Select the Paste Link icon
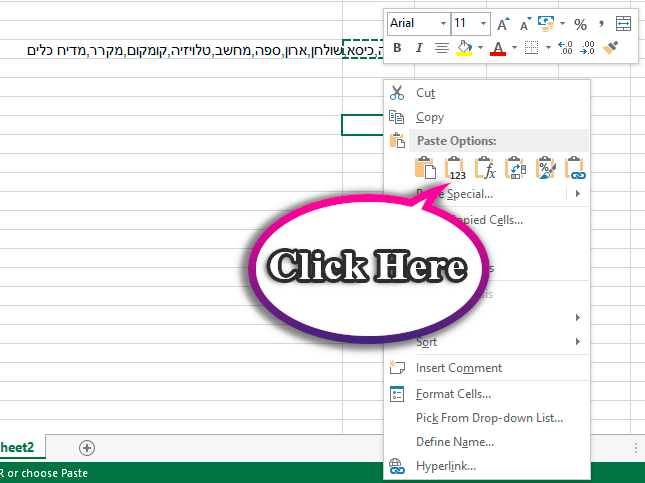Viewport: 645px width, 483px height. pos(576,168)
